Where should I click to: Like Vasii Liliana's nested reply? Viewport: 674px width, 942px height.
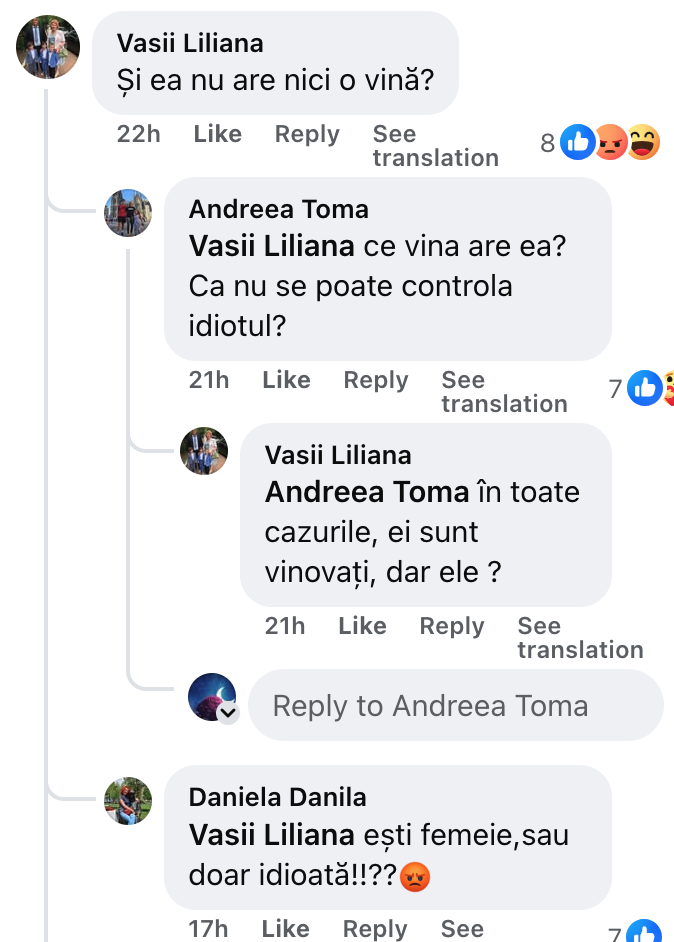click(362, 626)
